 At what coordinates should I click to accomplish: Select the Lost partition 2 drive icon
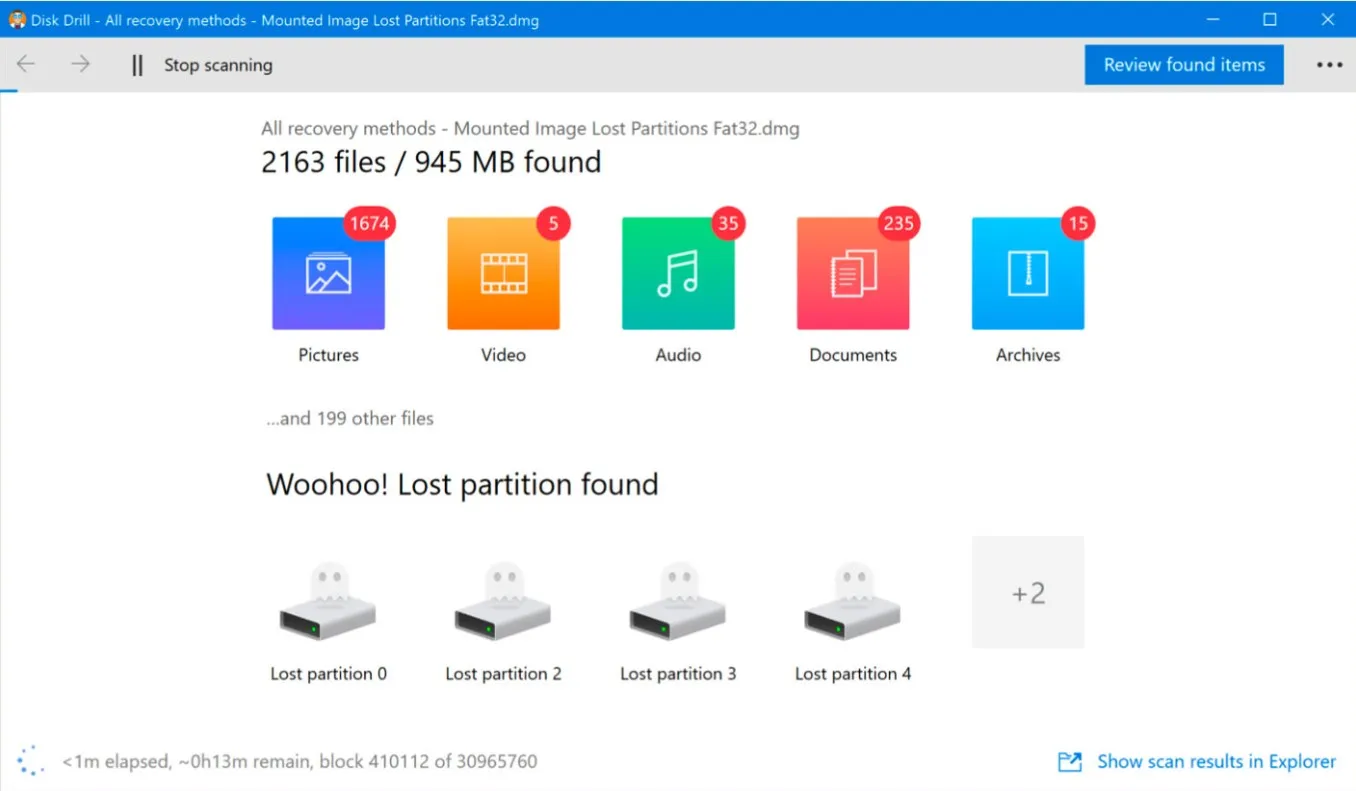point(503,602)
